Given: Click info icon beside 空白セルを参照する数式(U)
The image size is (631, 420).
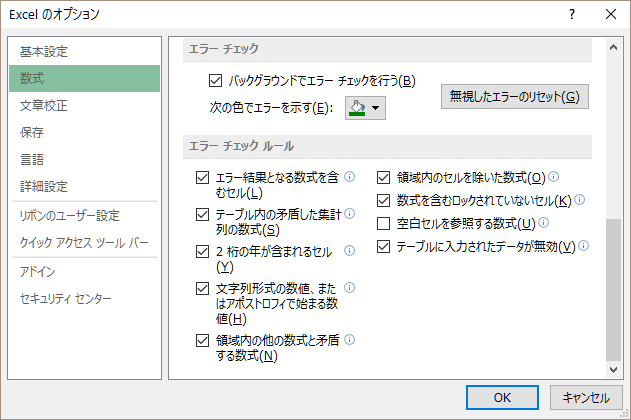Looking at the screenshot, I should (x=543, y=222).
